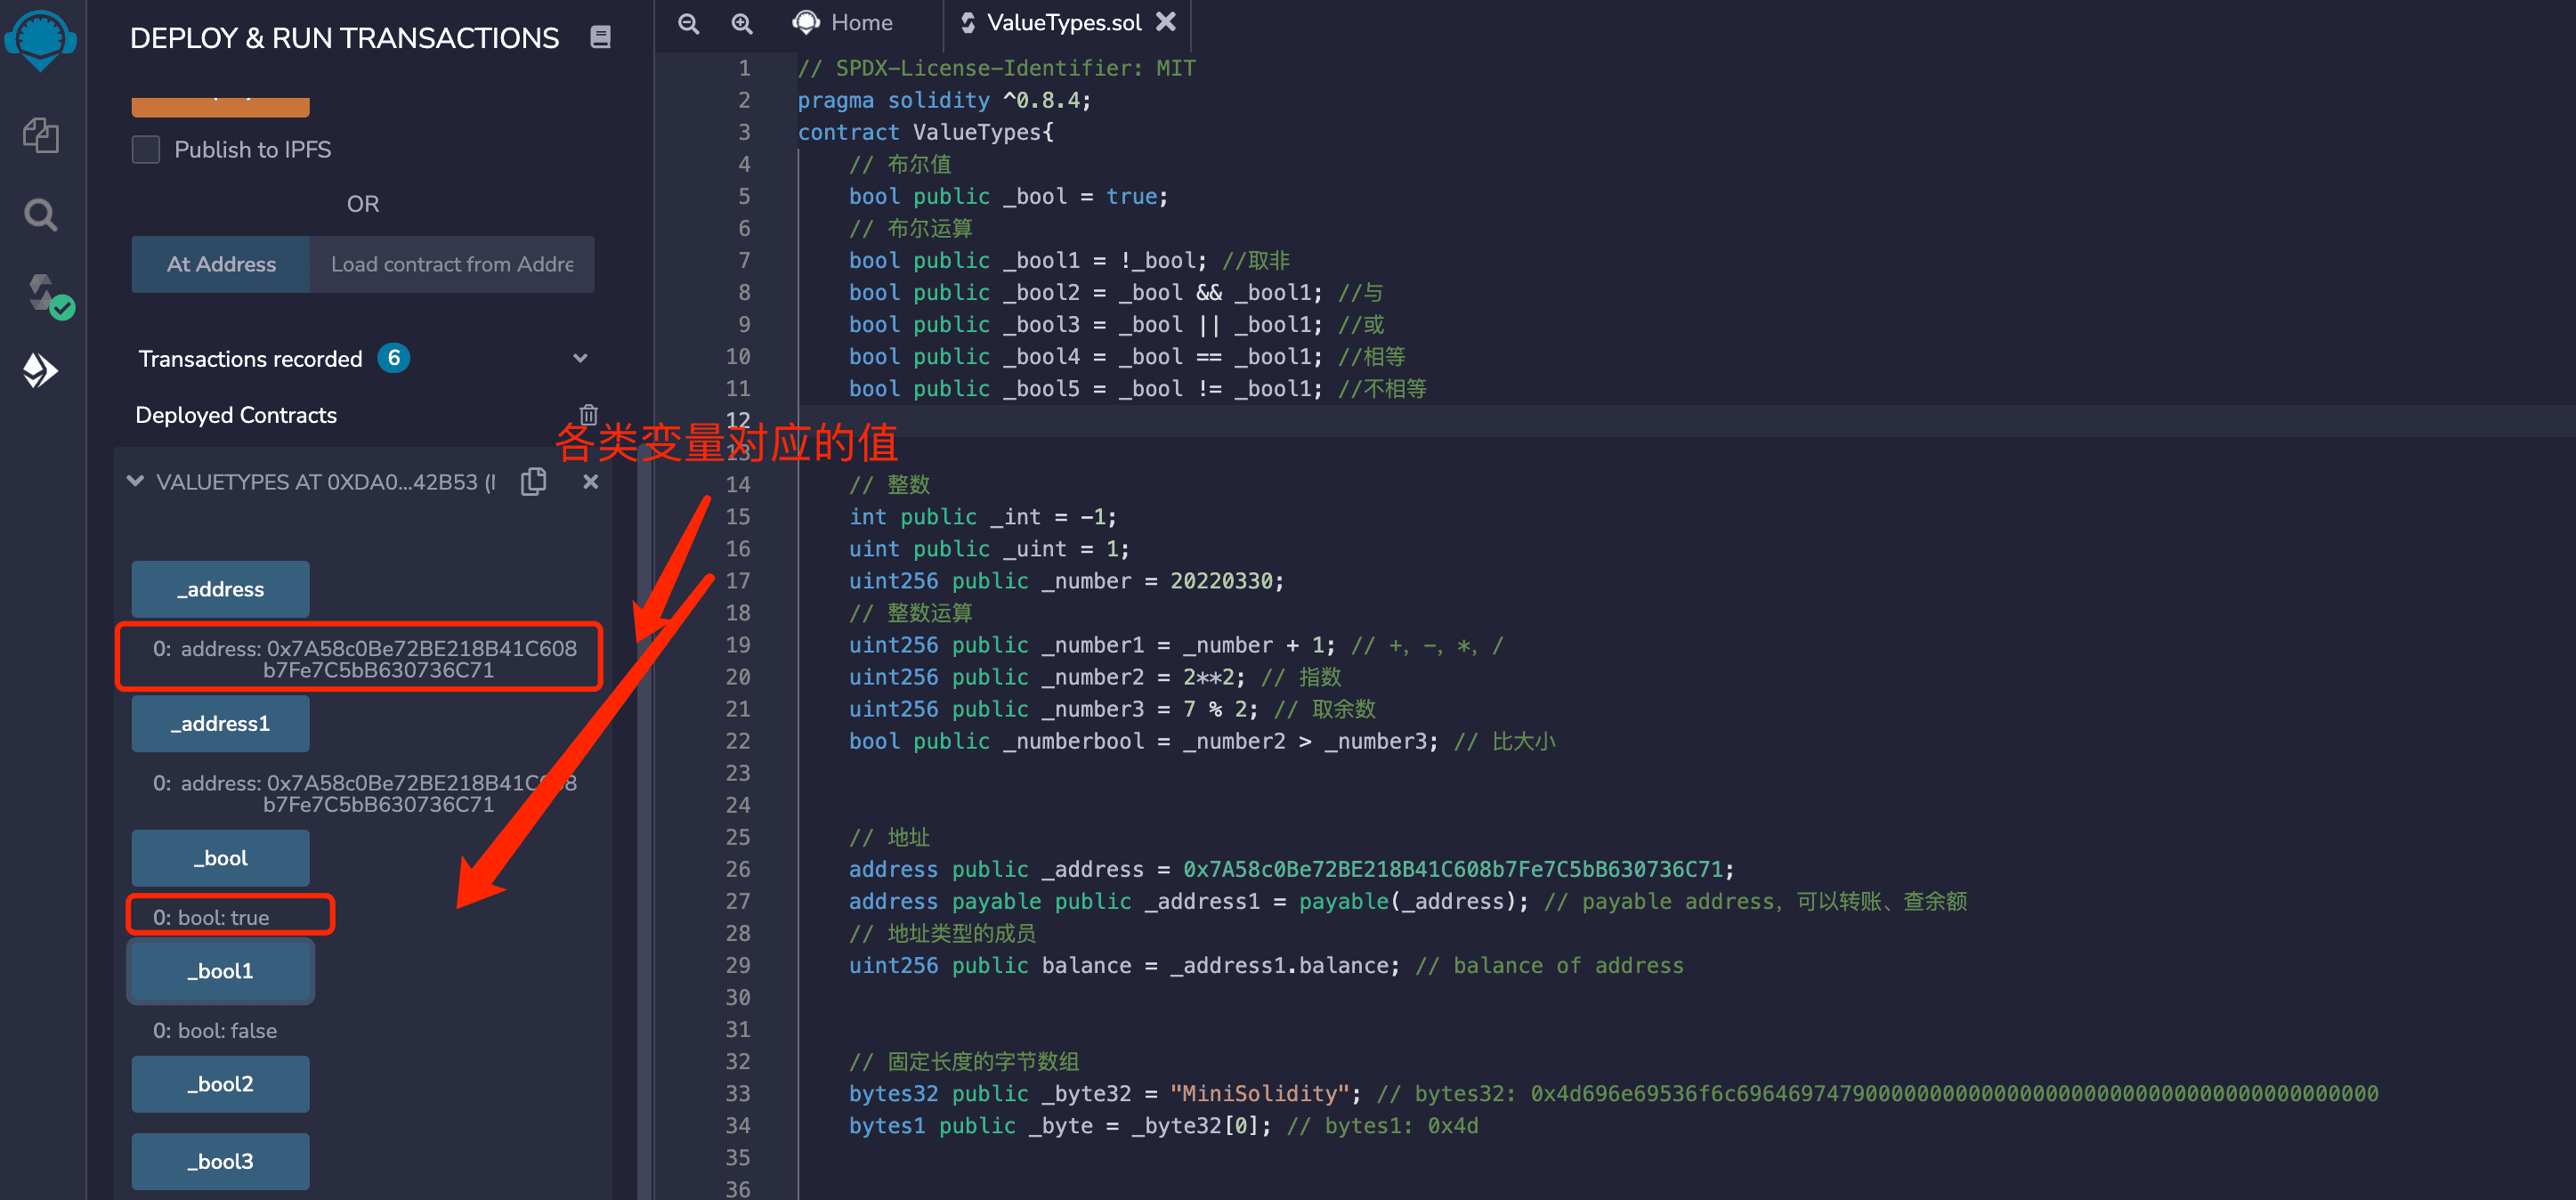
Task: Query the _bool1 variable value
Action: click(220, 970)
